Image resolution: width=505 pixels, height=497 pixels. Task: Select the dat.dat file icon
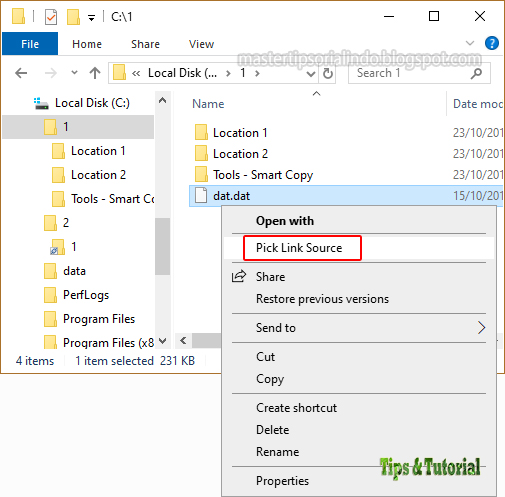click(201, 195)
